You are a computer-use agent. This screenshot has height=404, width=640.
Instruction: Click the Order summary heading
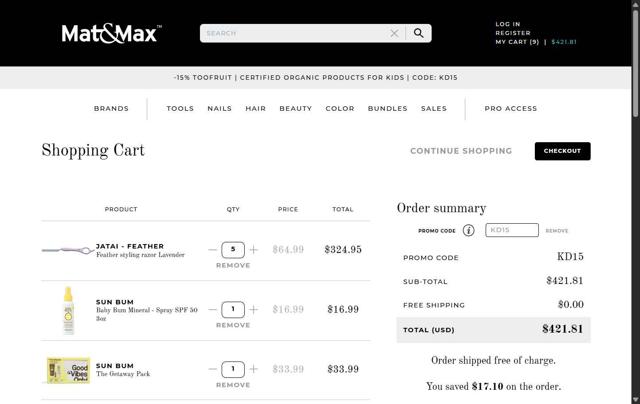pos(441,208)
